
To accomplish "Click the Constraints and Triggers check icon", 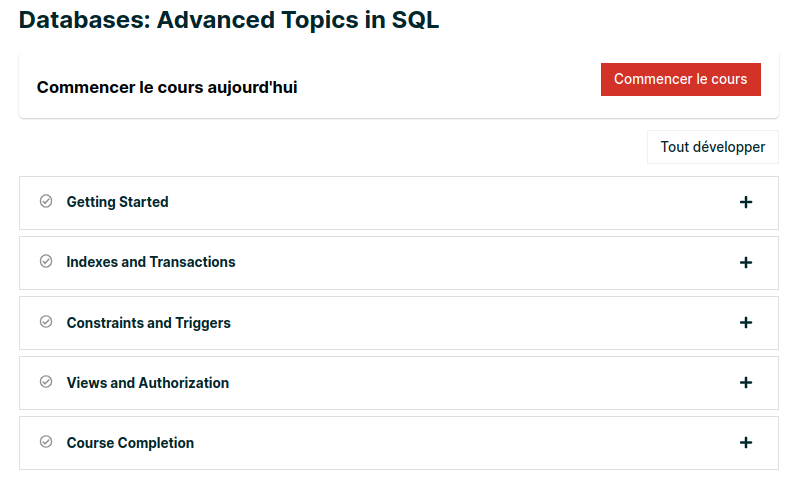I will click(46, 322).
